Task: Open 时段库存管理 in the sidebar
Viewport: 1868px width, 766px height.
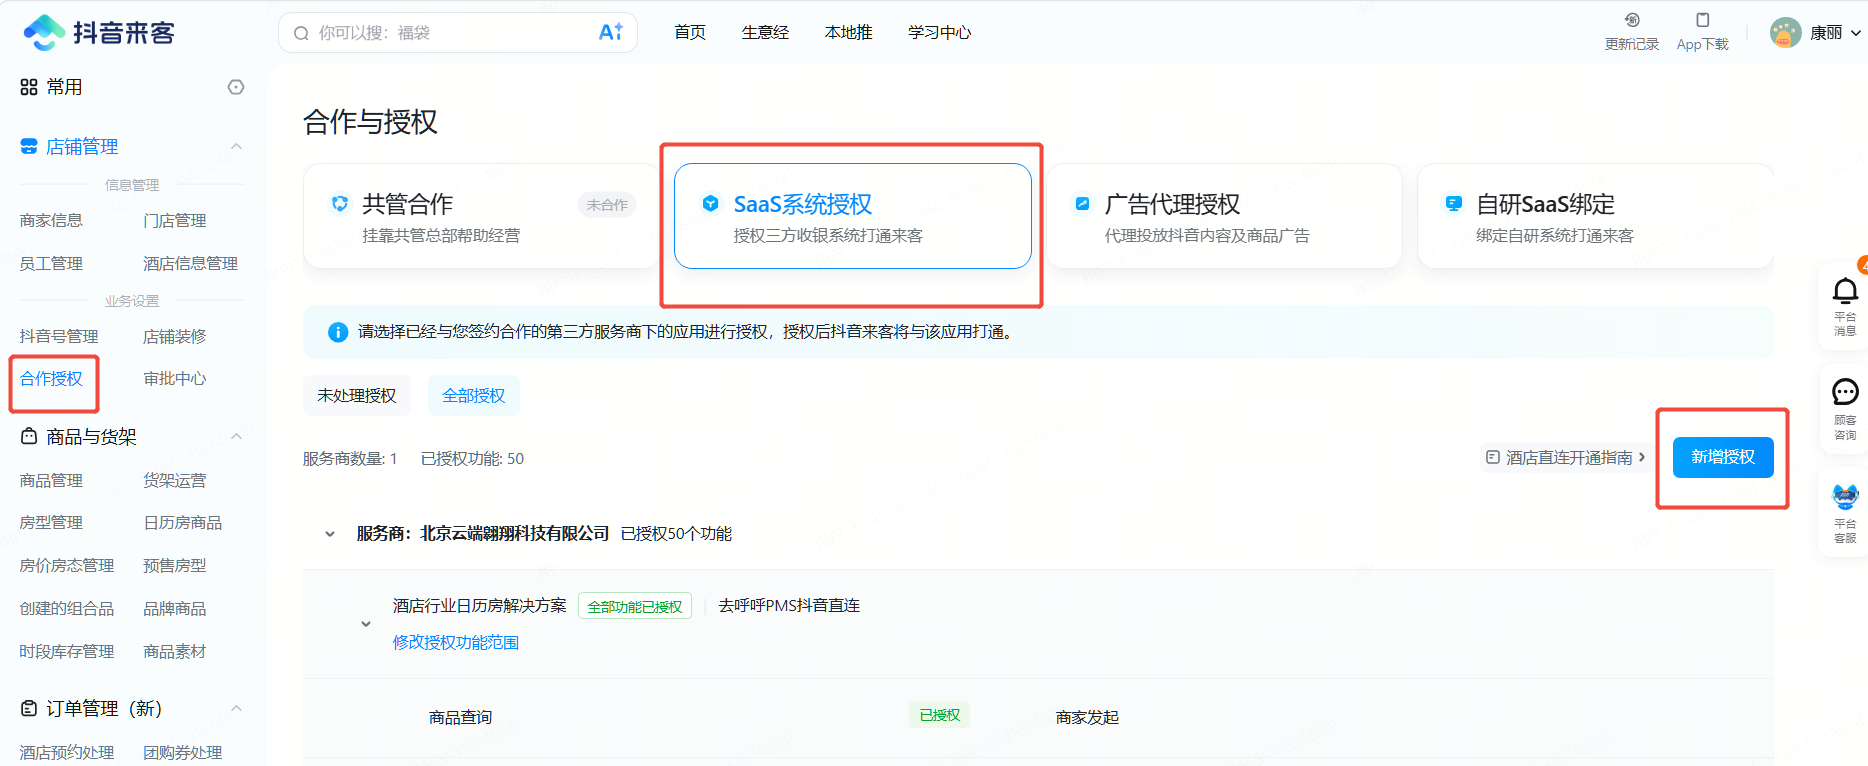Action: click(x=67, y=651)
